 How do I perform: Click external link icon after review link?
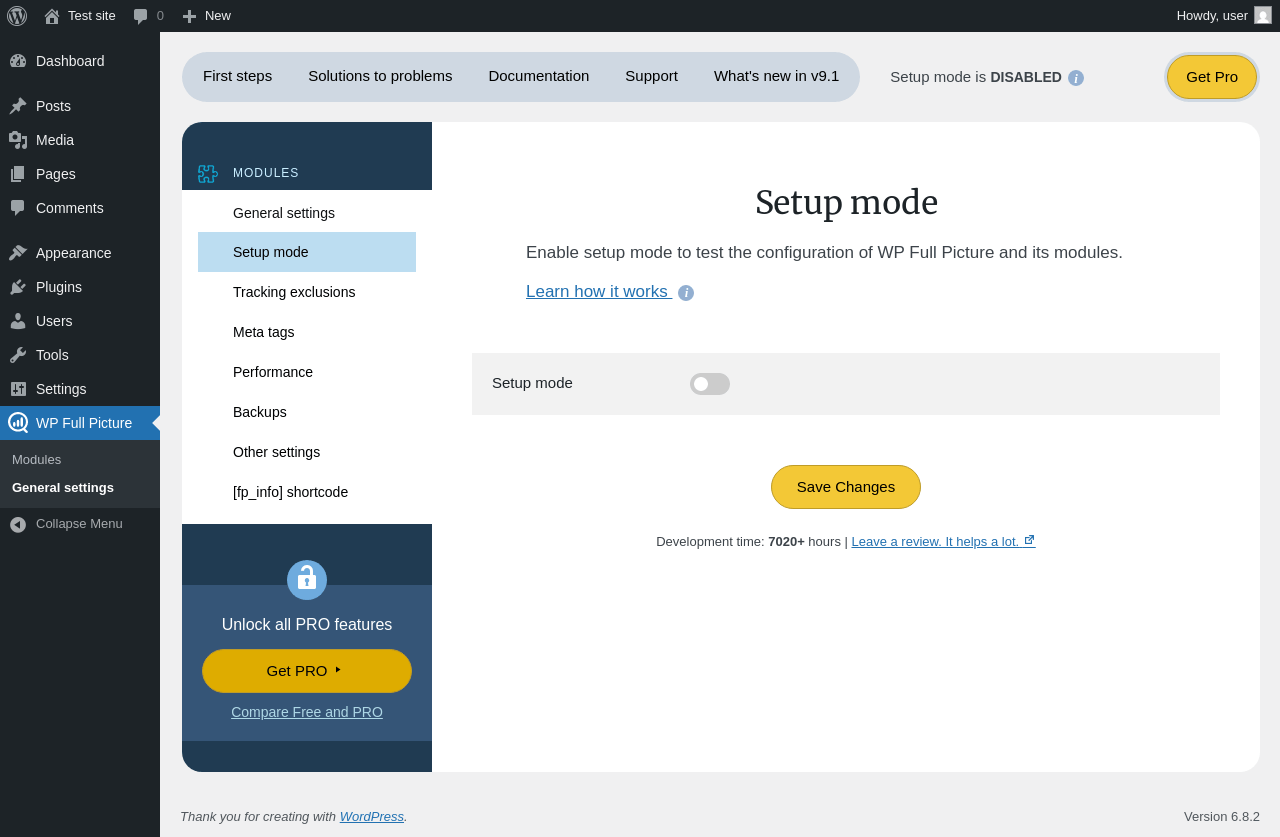1030,540
